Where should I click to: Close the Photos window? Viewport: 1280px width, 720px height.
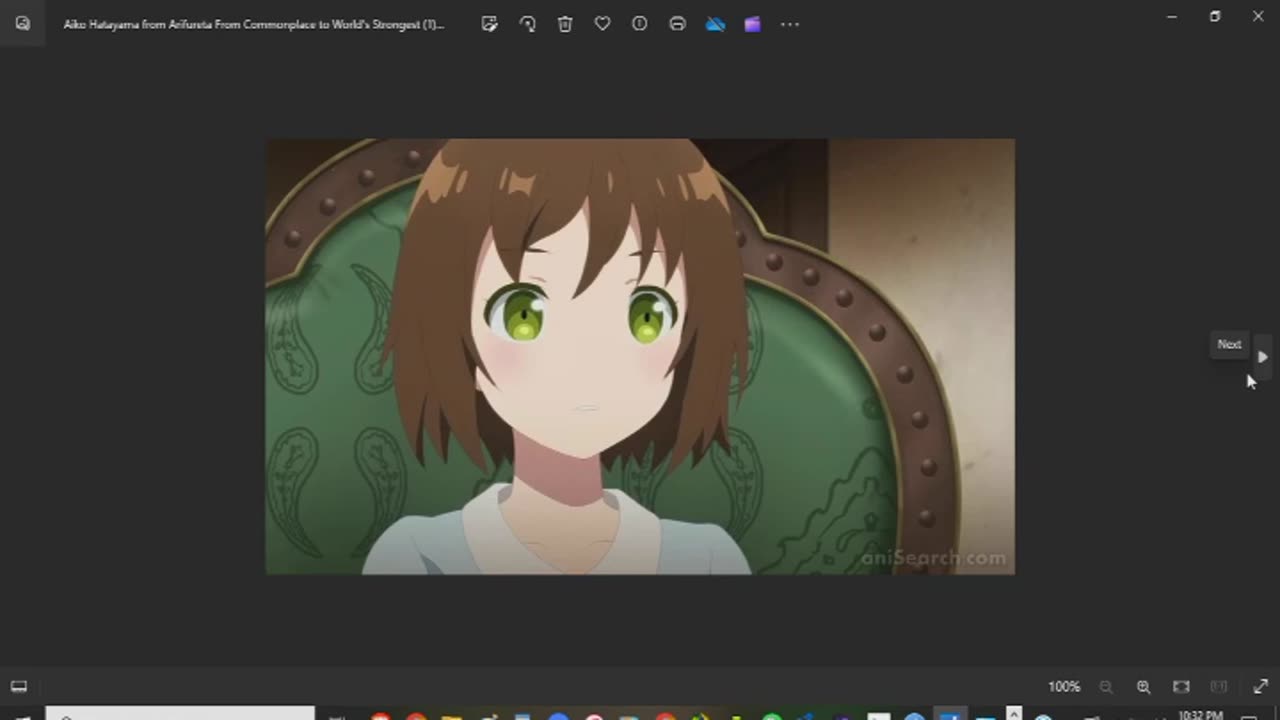pyautogui.click(x=1258, y=16)
